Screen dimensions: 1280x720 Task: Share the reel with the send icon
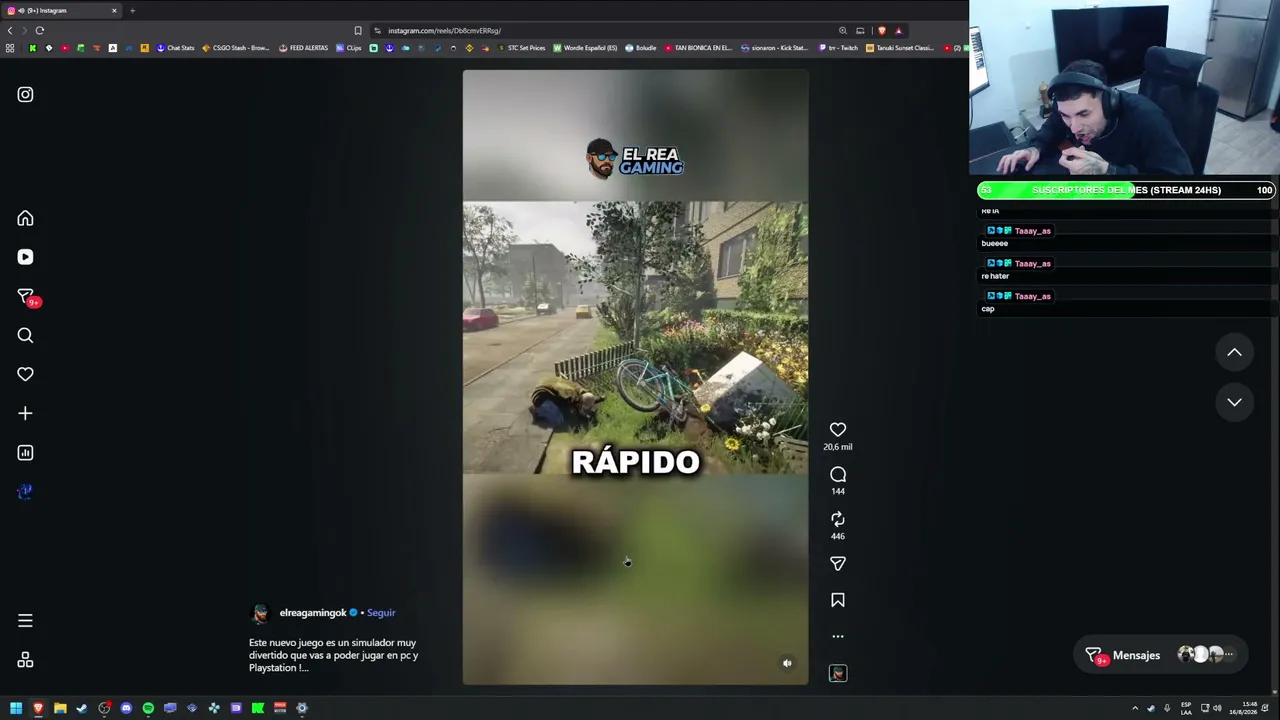coord(838,564)
